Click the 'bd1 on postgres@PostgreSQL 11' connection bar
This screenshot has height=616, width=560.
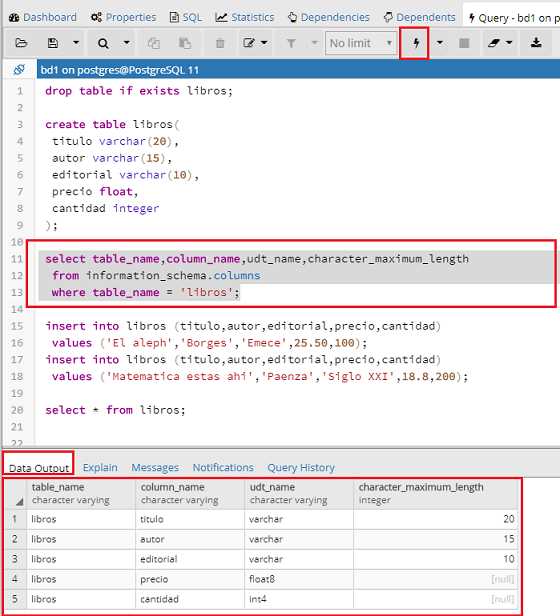click(298, 70)
